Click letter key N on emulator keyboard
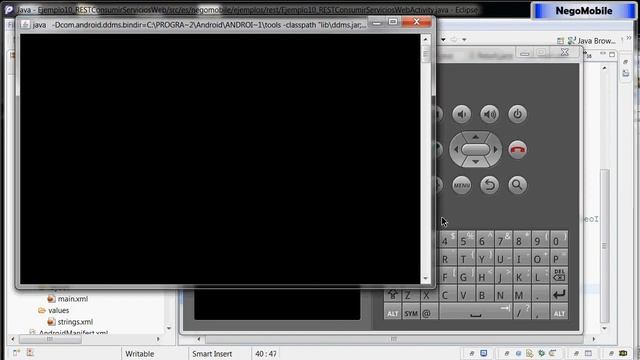This screenshot has height=360, width=640. pyautogui.click(x=502, y=294)
